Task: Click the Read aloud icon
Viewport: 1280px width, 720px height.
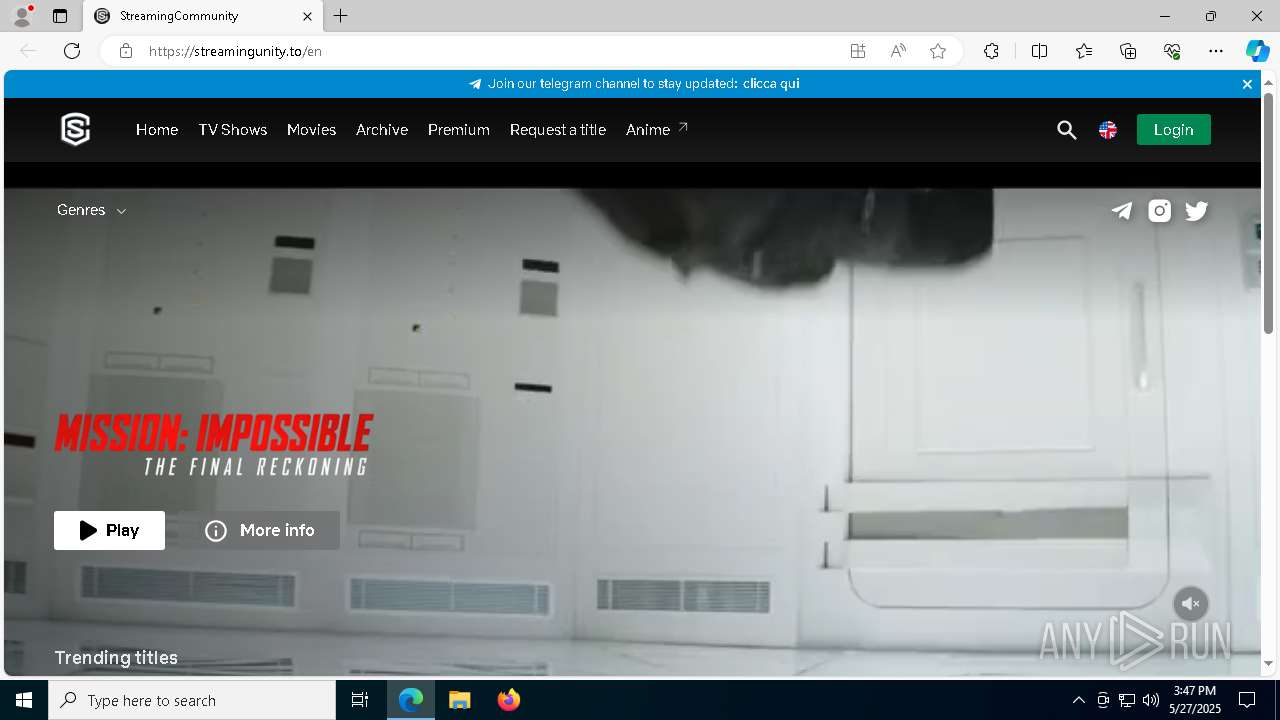Action: point(898,51)
